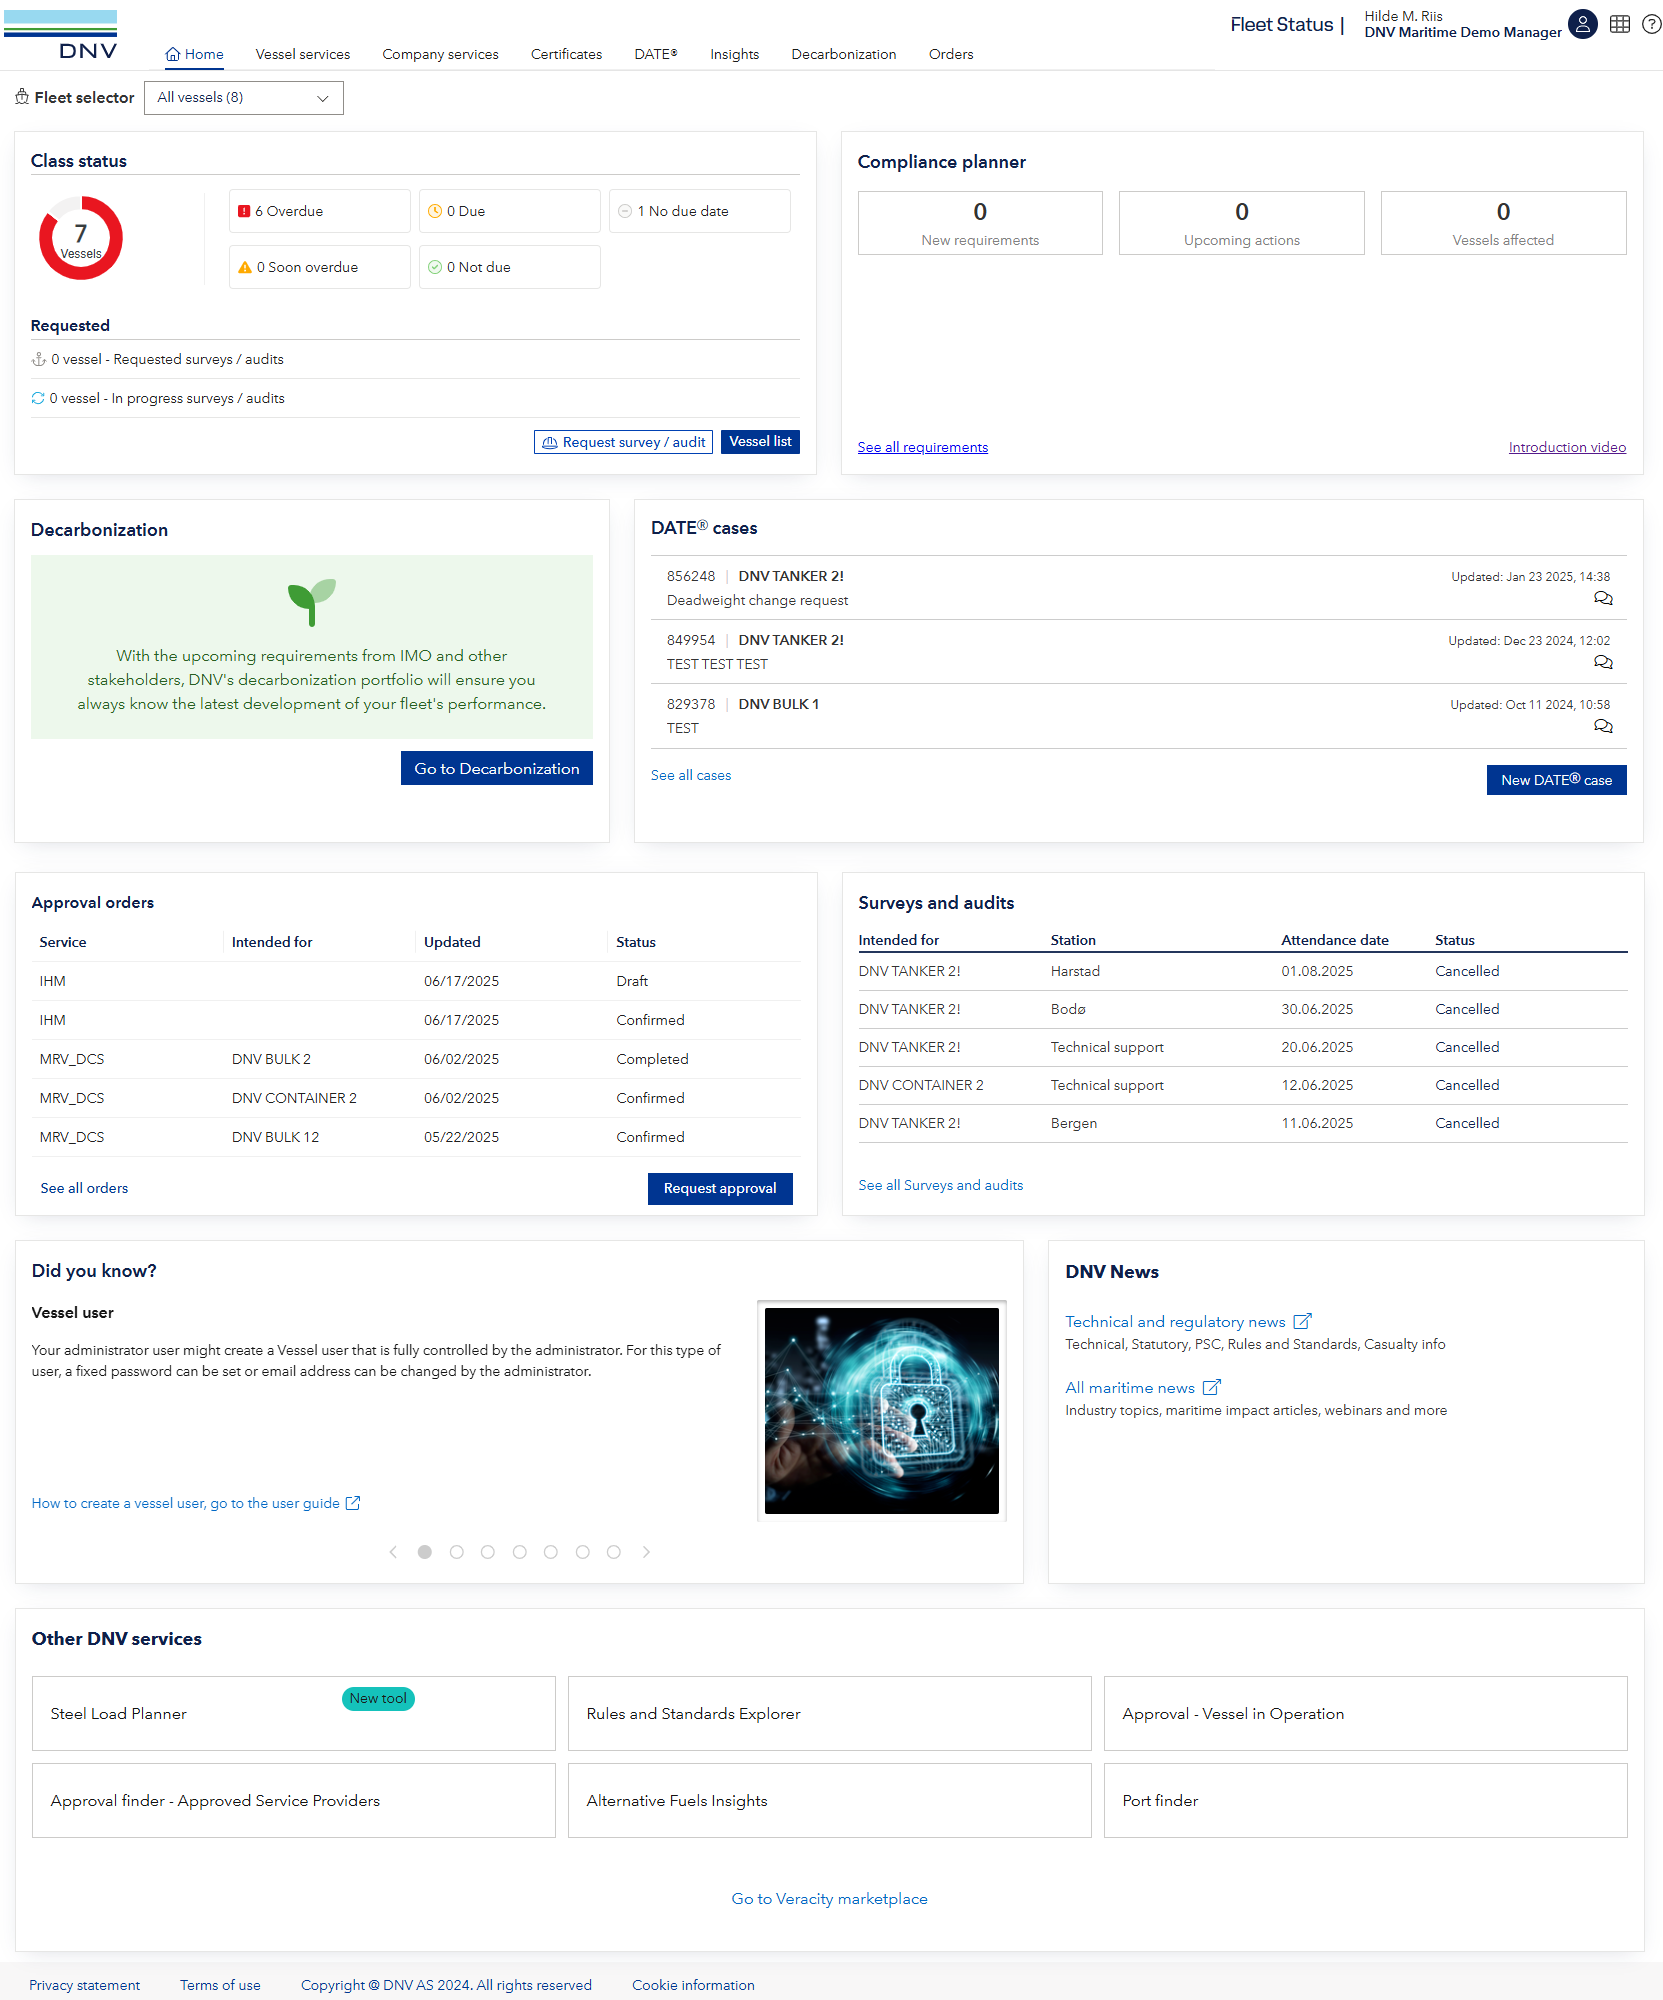Click external link icon beside All maritime news

click(1211, 1387)
